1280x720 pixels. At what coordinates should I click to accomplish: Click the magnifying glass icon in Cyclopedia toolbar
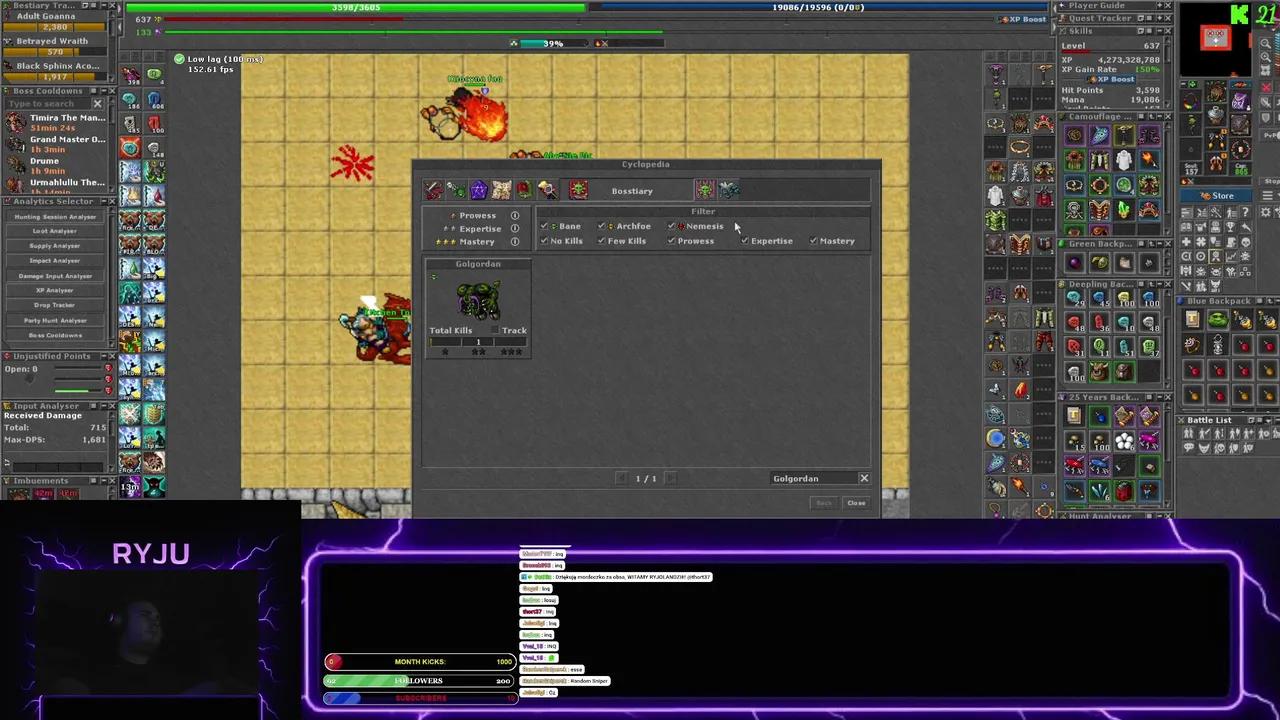[x=546, y=190]
